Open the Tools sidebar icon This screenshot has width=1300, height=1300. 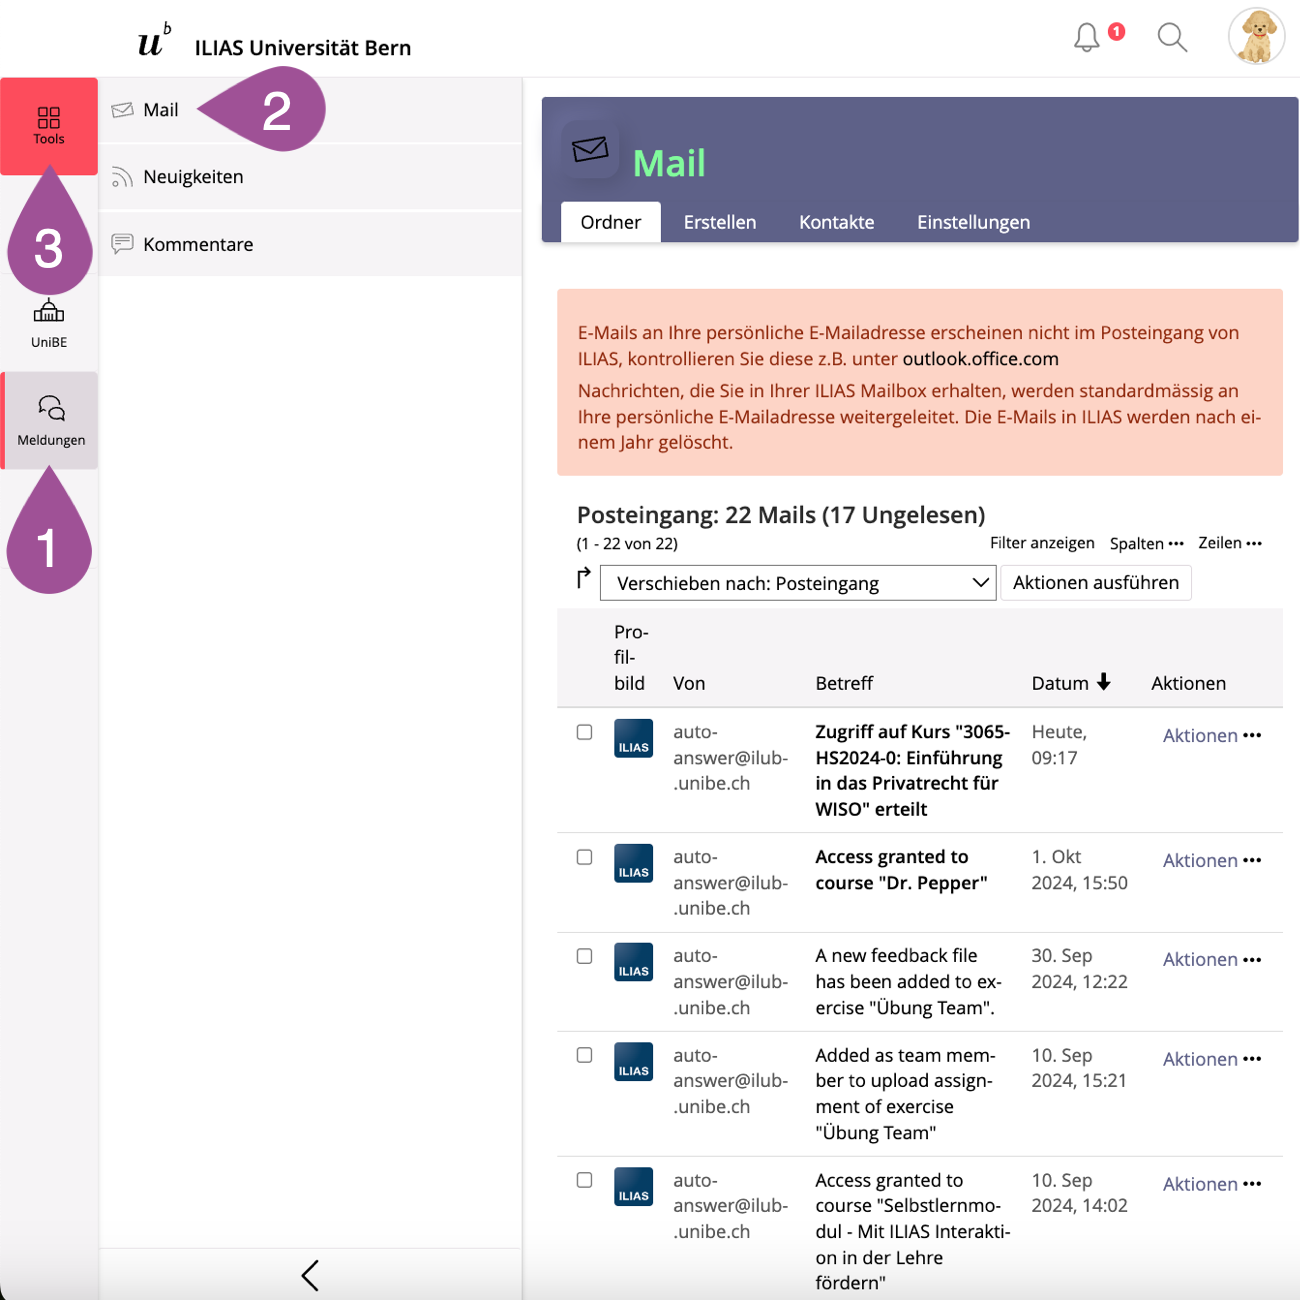pyautogui.click(x=49, y=126)
